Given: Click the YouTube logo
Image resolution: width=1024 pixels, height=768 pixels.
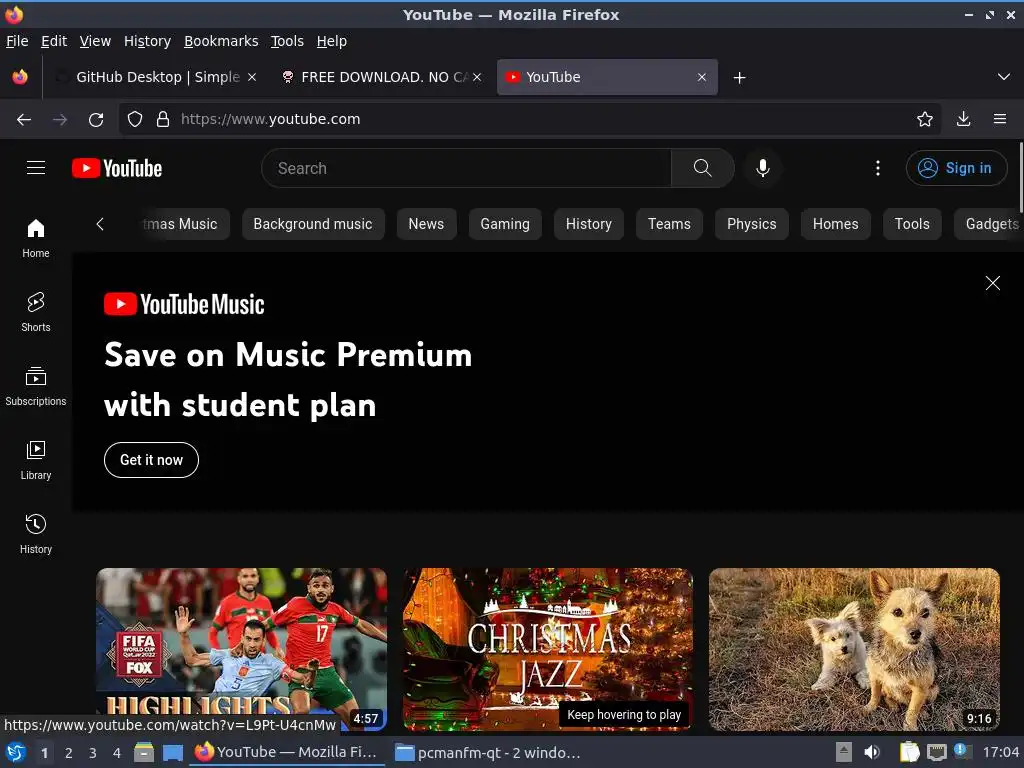Looking at the screenshot, I should point(117,168).
